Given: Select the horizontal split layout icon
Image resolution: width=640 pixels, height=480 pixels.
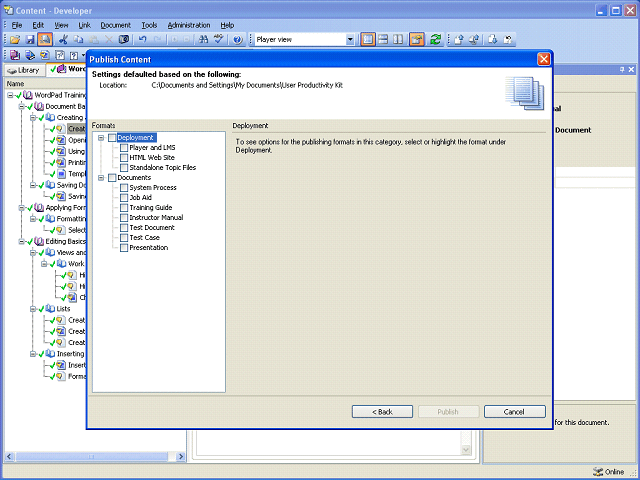Looking at the screenshot, I should [383, 40].
